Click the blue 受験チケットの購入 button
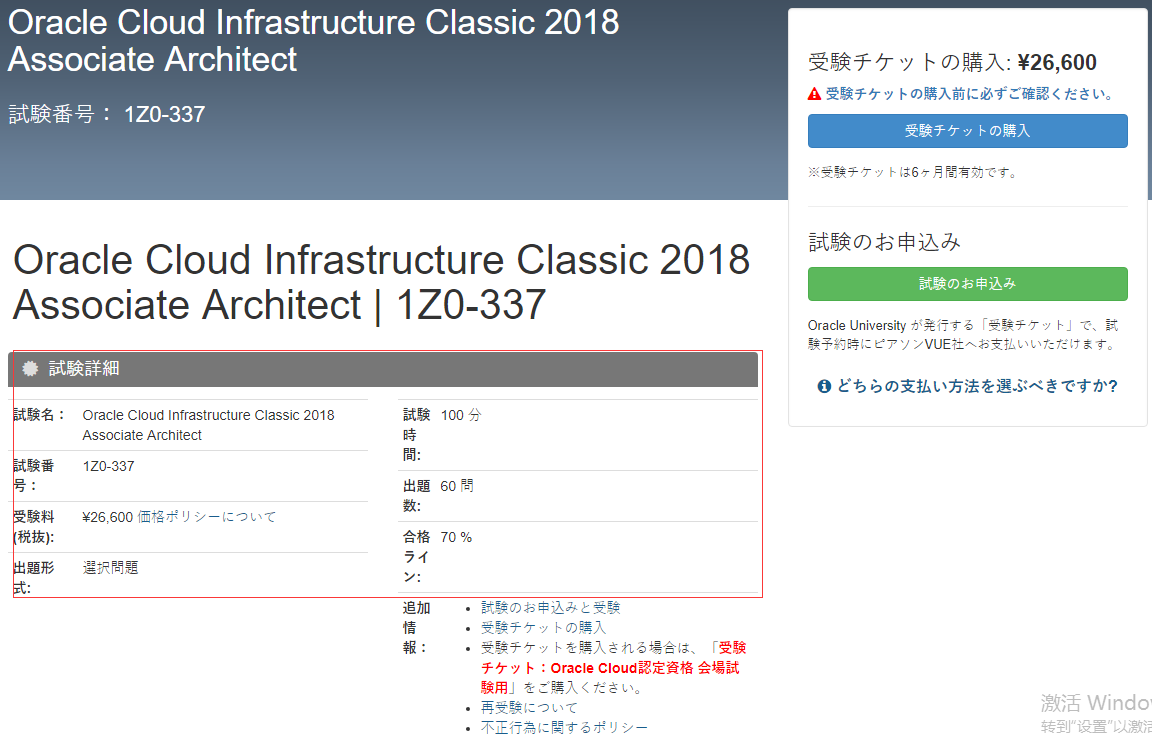 coord(968,131)
